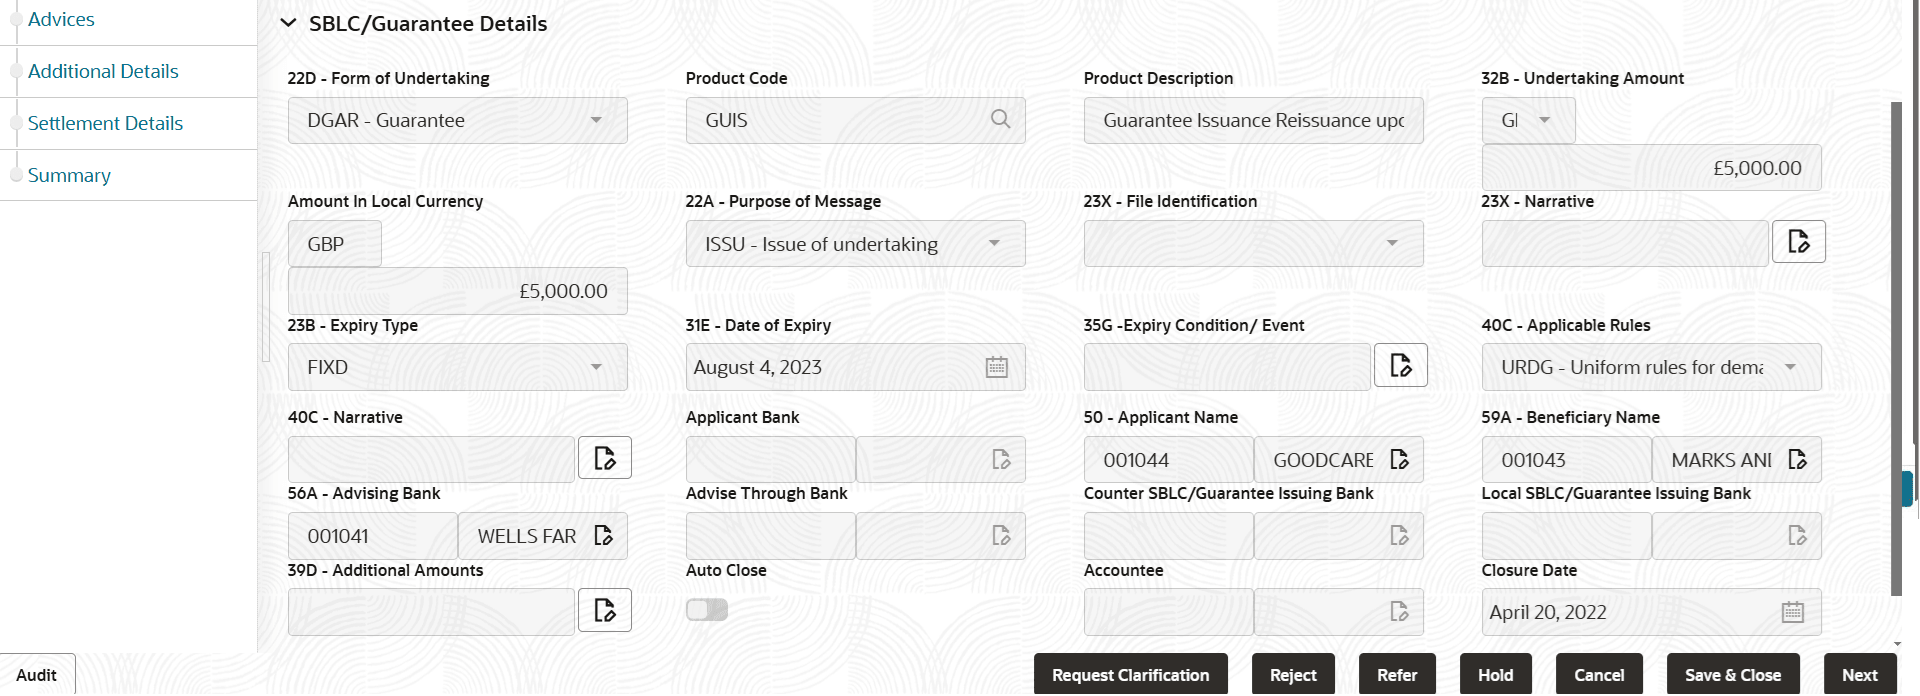Open the 23X Narrative edit icon
The image size is (1920, 696).
(x=1798, y=242)
